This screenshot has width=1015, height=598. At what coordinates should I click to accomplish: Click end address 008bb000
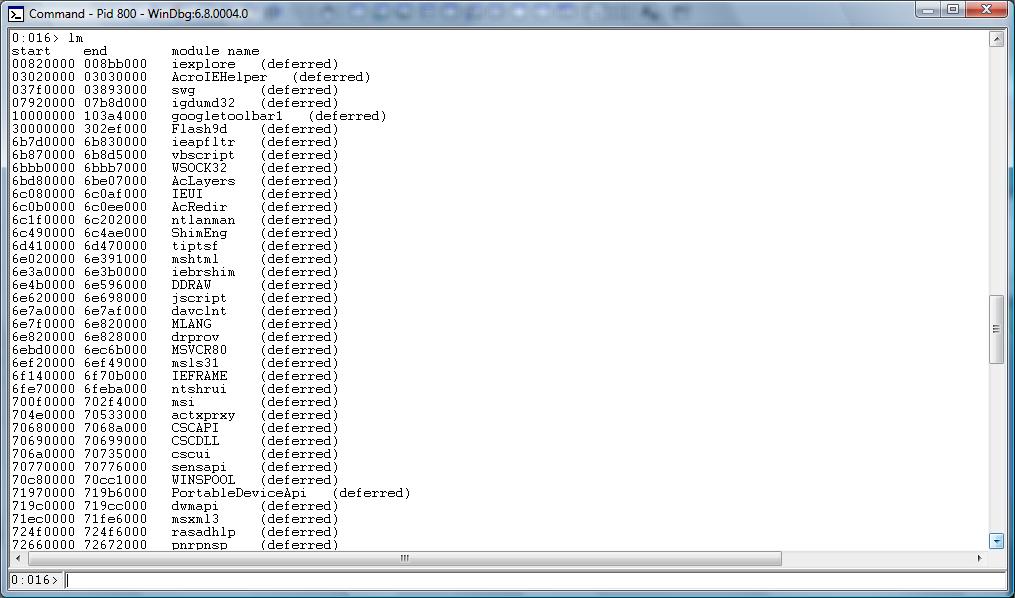115,64
